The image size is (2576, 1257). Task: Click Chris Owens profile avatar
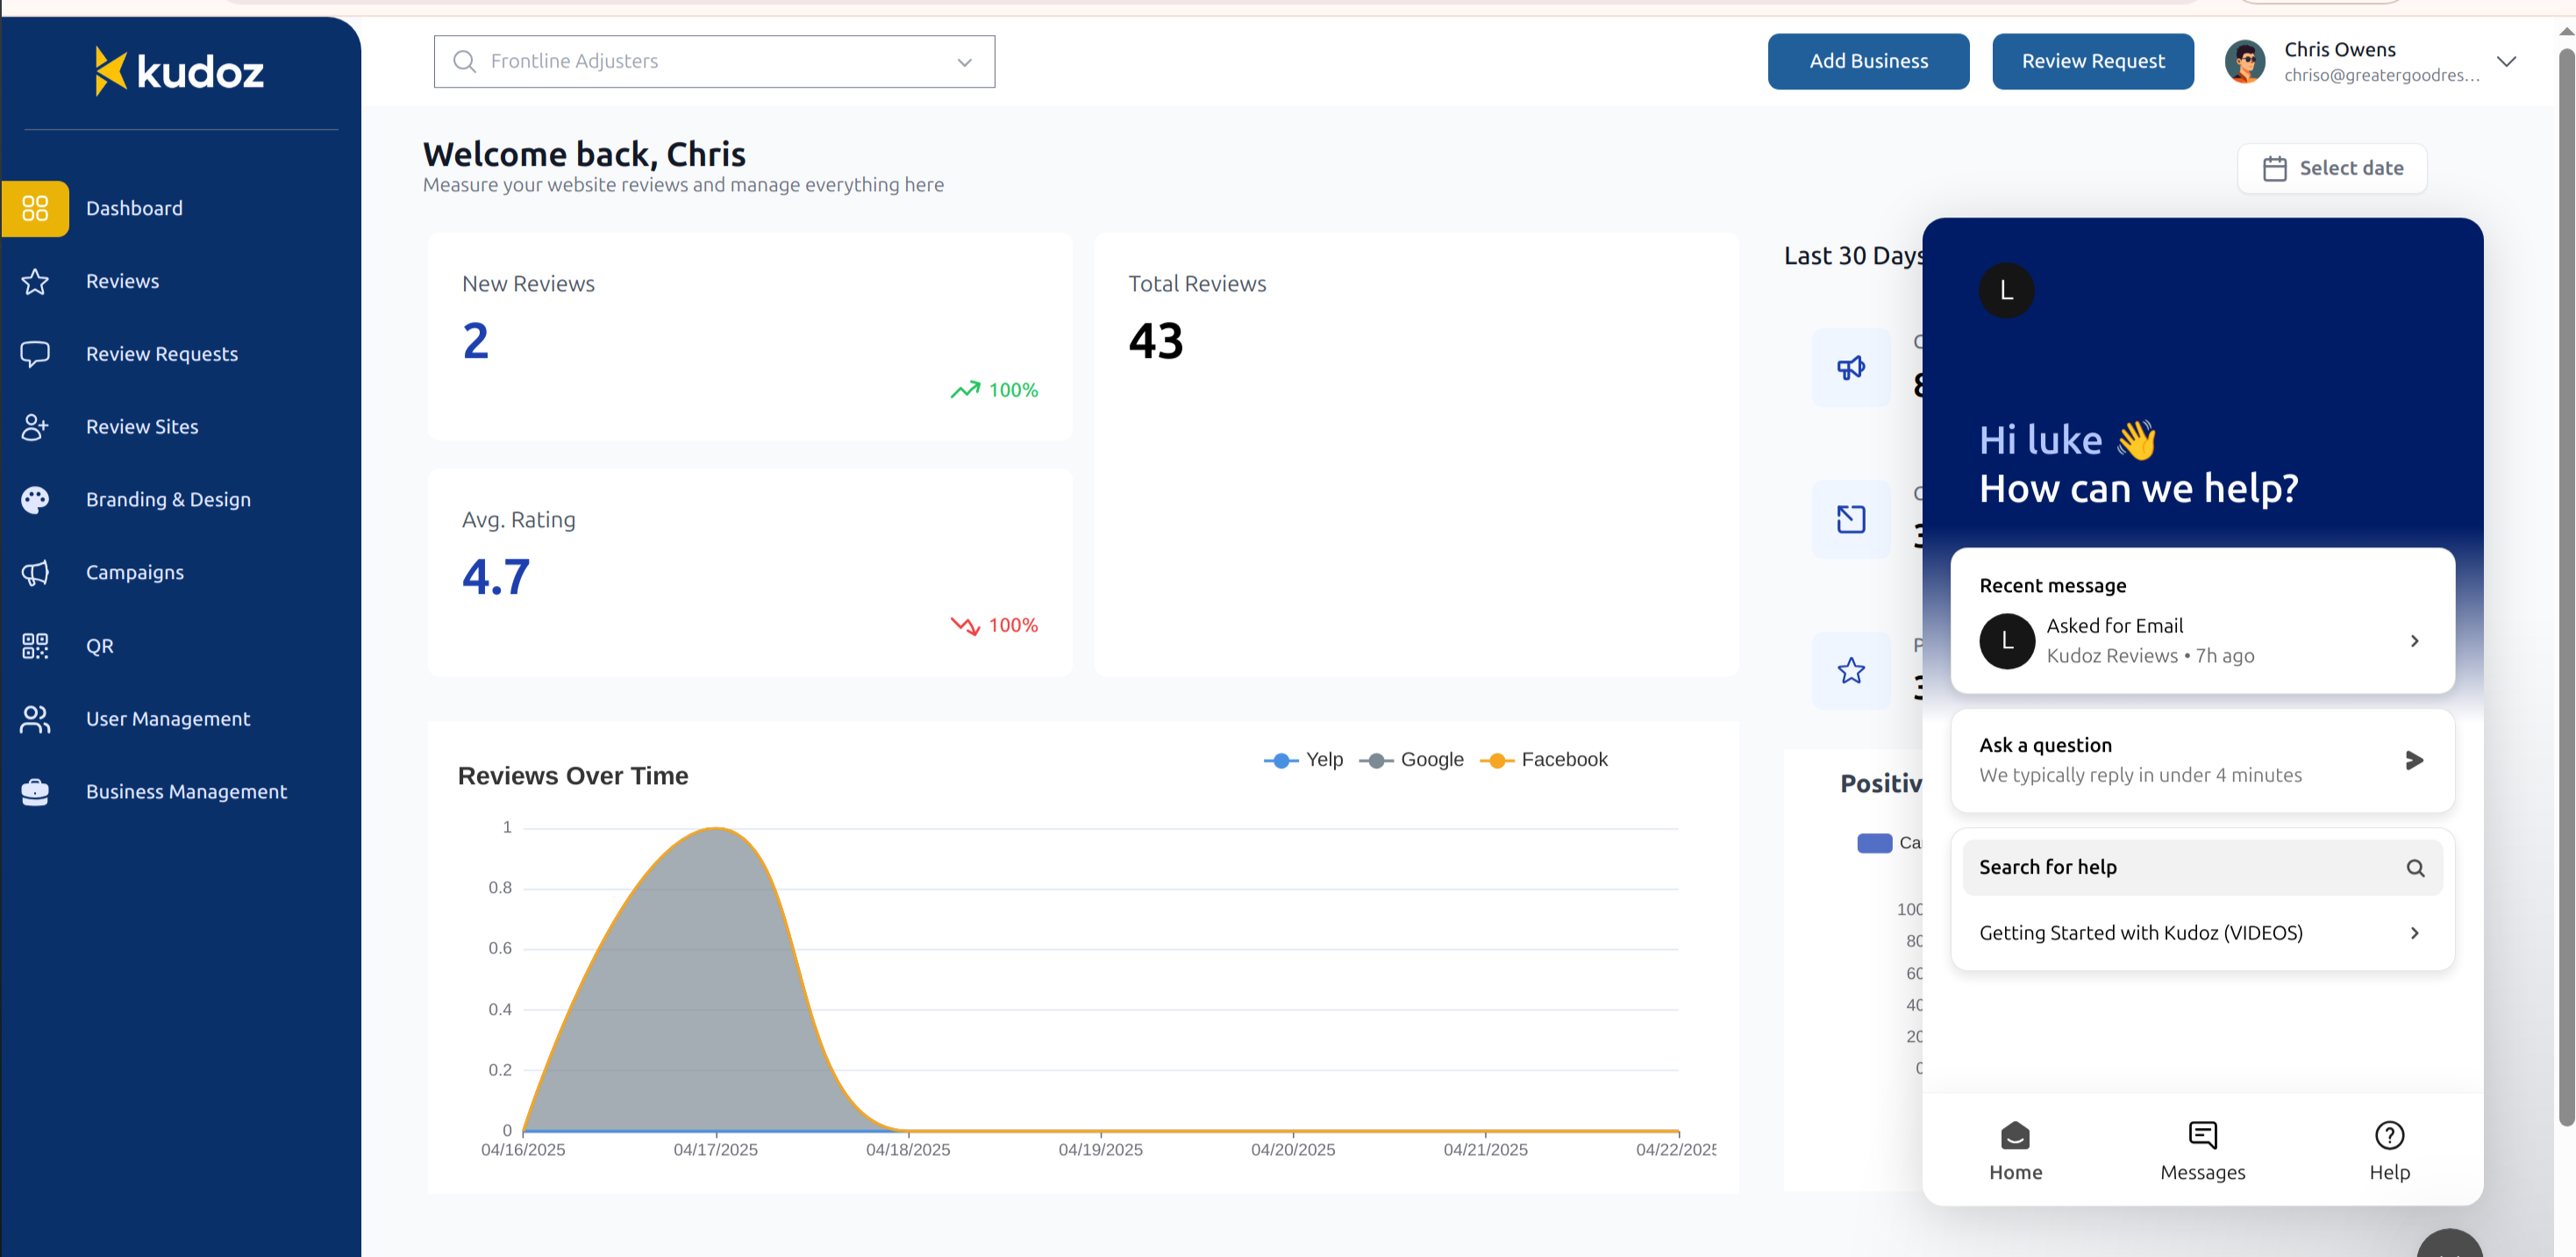click(2245, 62)
